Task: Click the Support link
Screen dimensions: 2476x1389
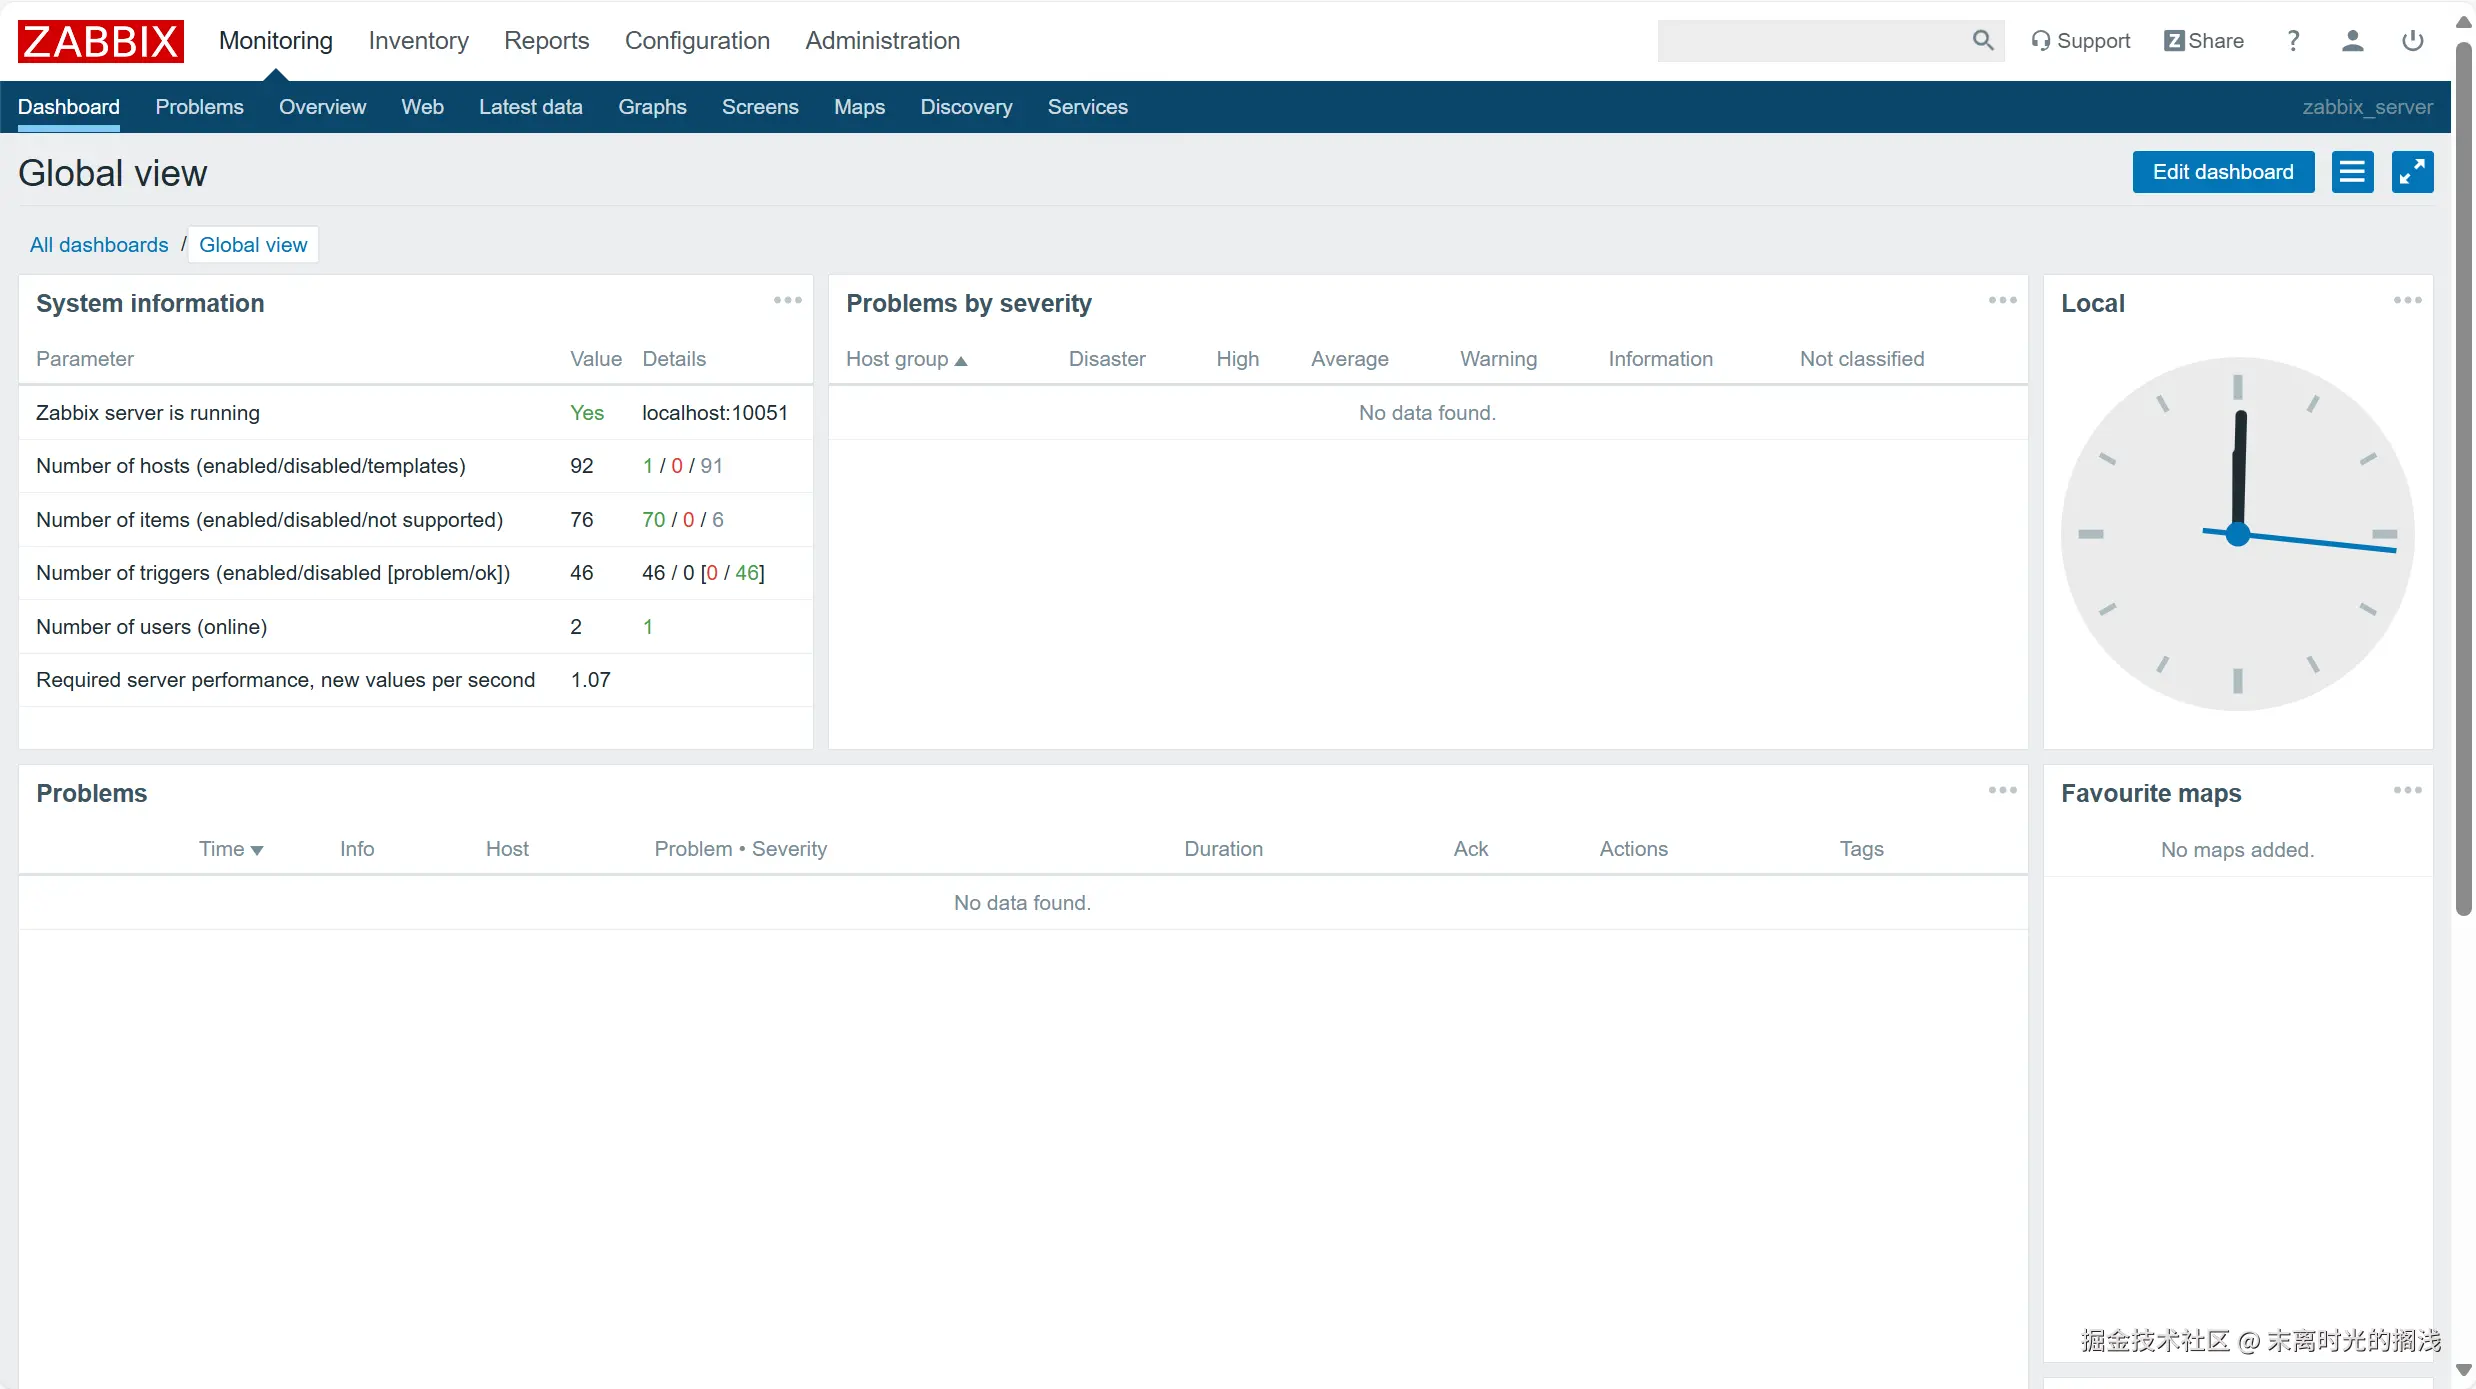Action: 2081,41
